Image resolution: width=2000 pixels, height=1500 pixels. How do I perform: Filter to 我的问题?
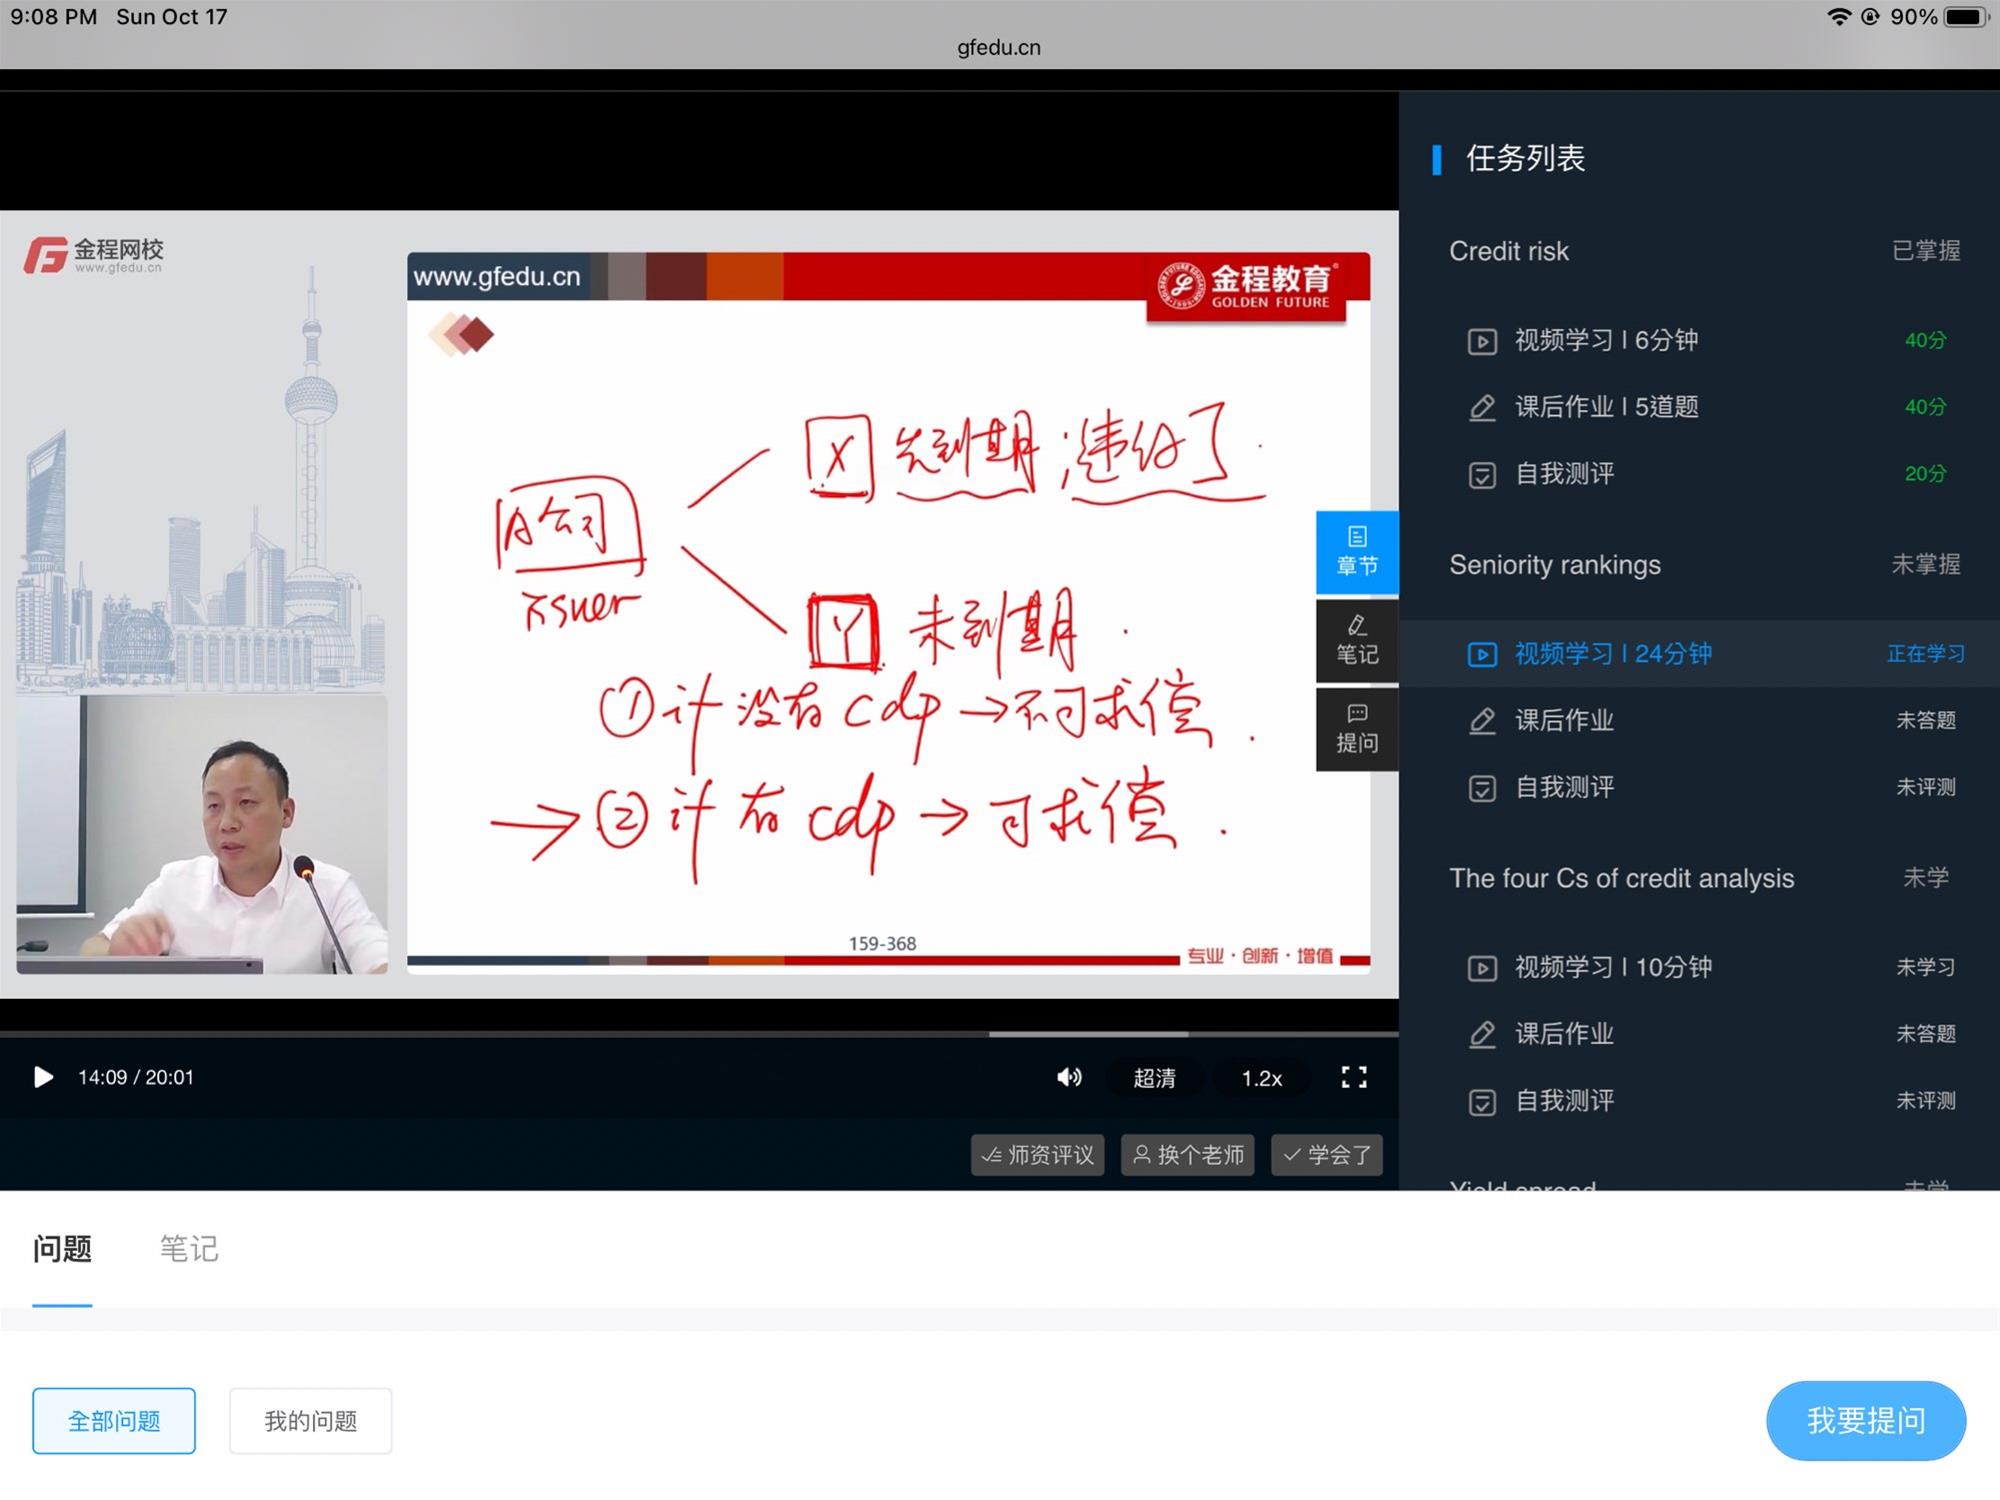click(310, 1420)
